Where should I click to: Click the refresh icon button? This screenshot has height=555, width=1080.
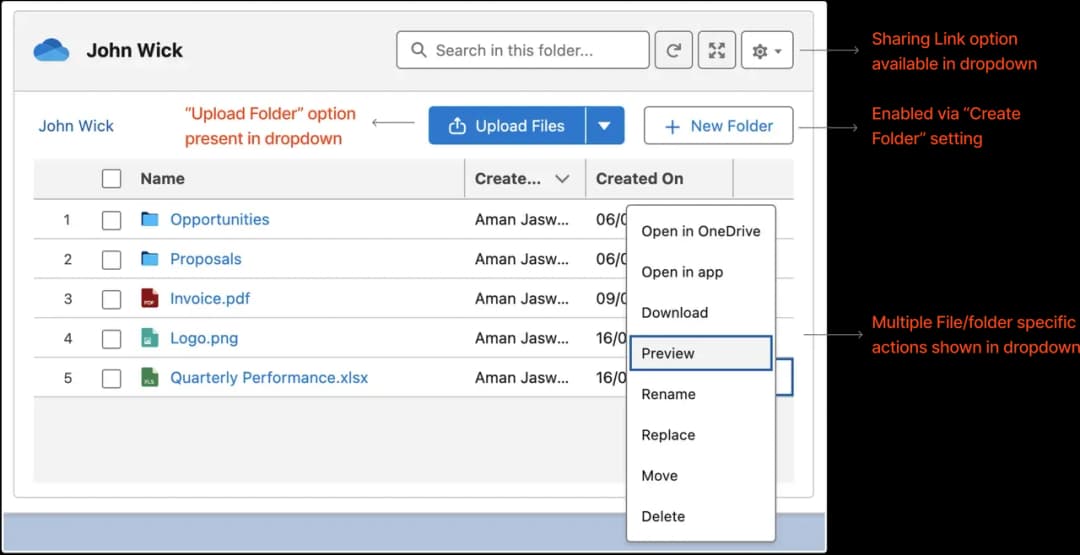(674, 50)
